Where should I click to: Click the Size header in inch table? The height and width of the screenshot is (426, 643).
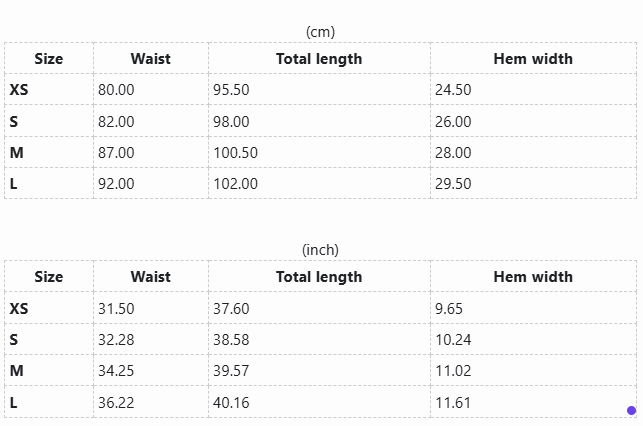(49, 277)
